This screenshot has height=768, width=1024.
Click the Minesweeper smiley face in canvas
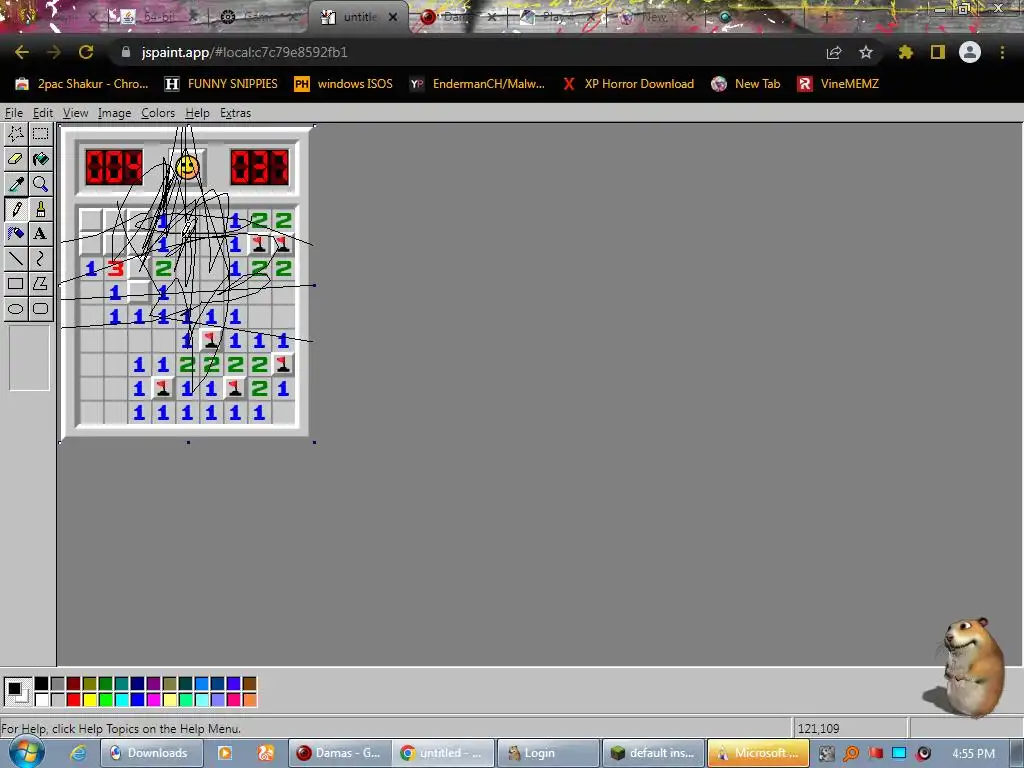(187, 167)
